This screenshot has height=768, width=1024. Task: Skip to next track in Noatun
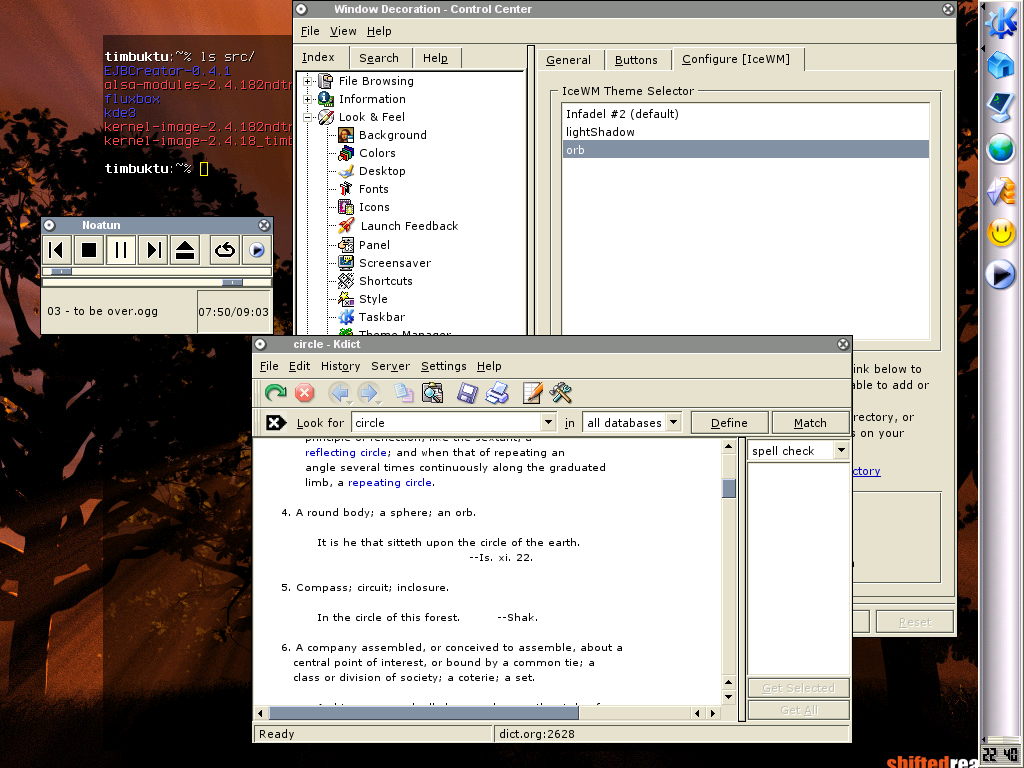[153, 250]
